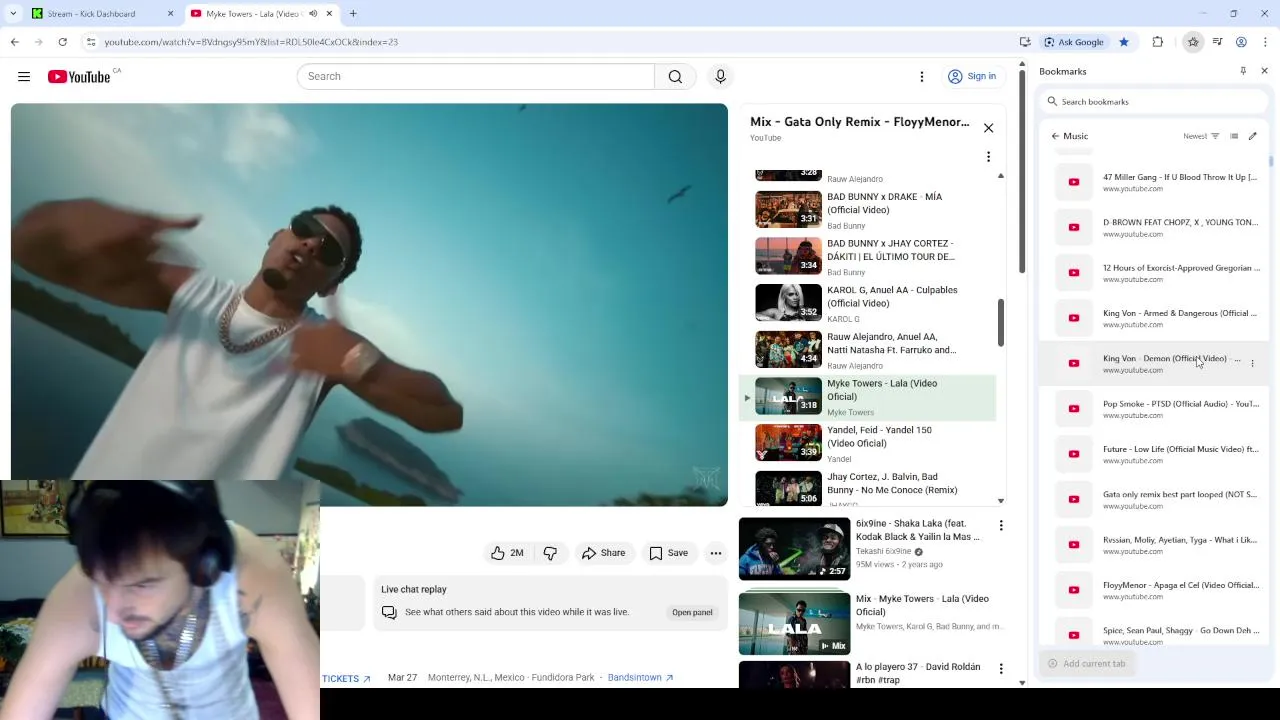
Task: Go back in browser history
Action: [x=14, y=42]
